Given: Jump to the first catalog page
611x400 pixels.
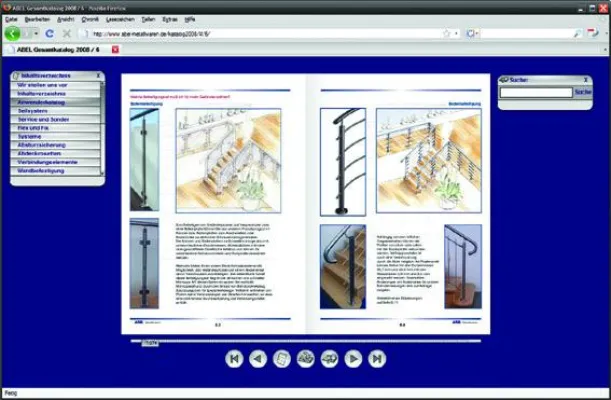Looking at the screenshot, I should coord(234,359).
